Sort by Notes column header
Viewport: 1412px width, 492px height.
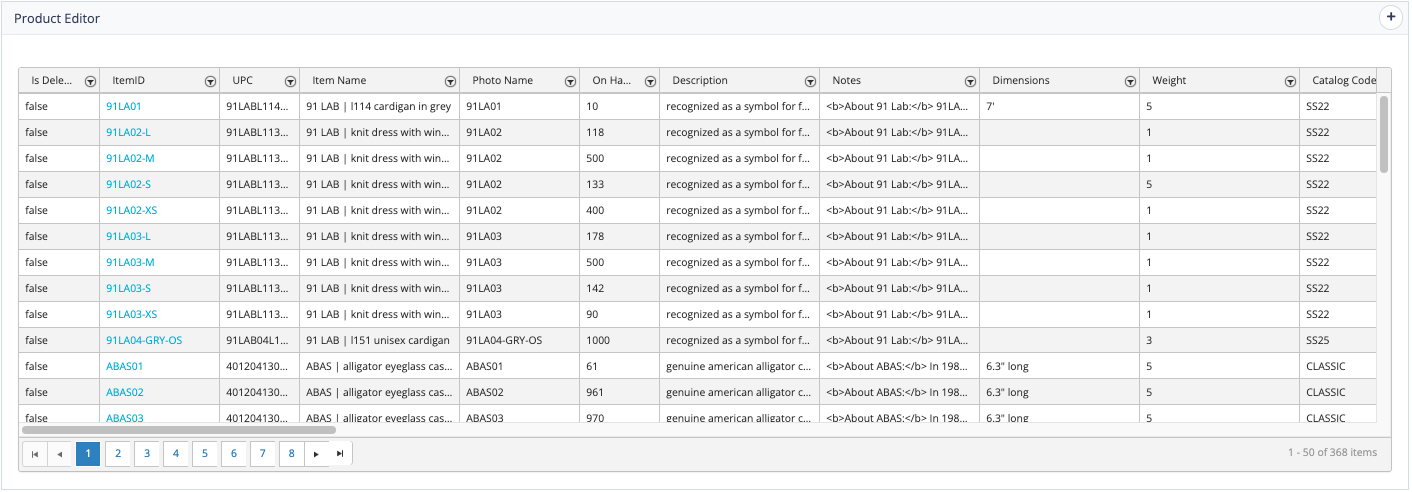coord(846,81)
